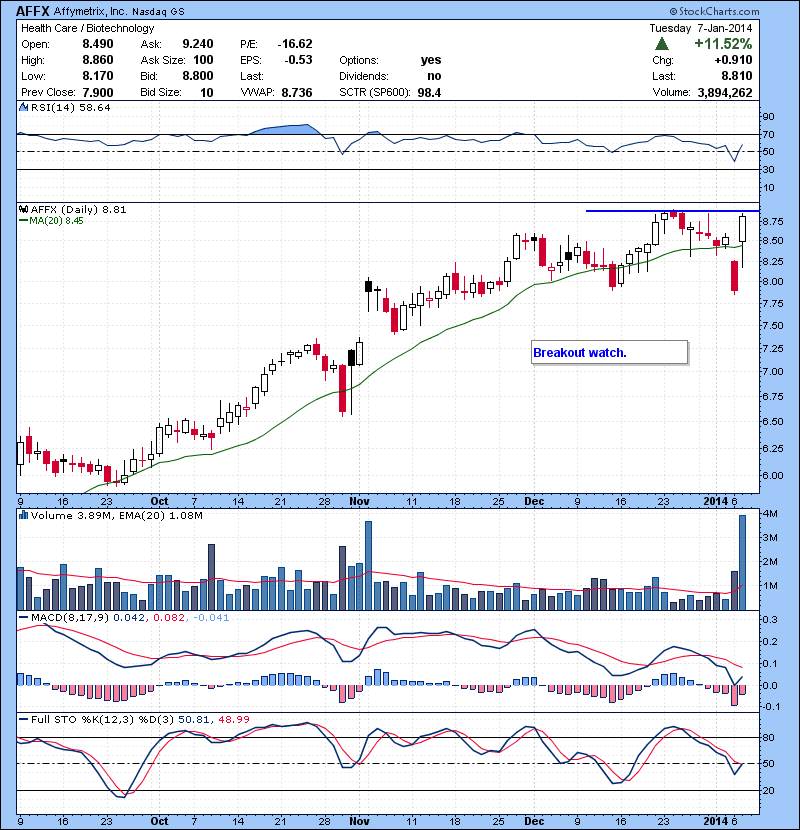The image size is (800, 830).
Task: Click the Open price 8.490 value
Action: pos(97,44)
